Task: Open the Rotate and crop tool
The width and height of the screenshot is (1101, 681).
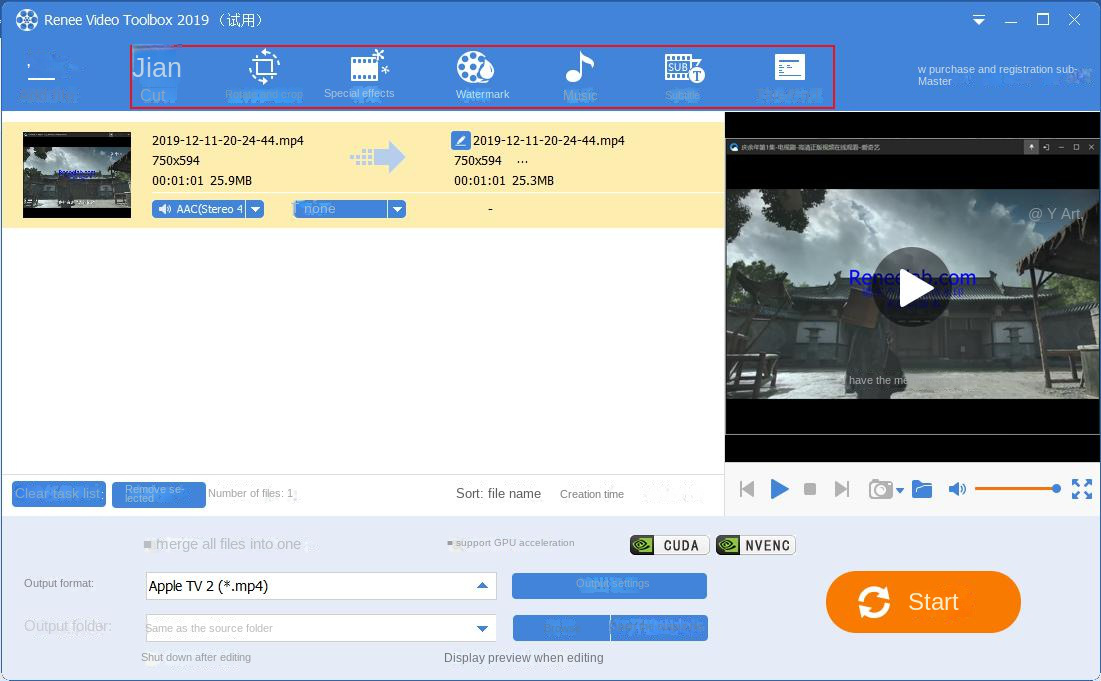Action: tap(262, 76)
